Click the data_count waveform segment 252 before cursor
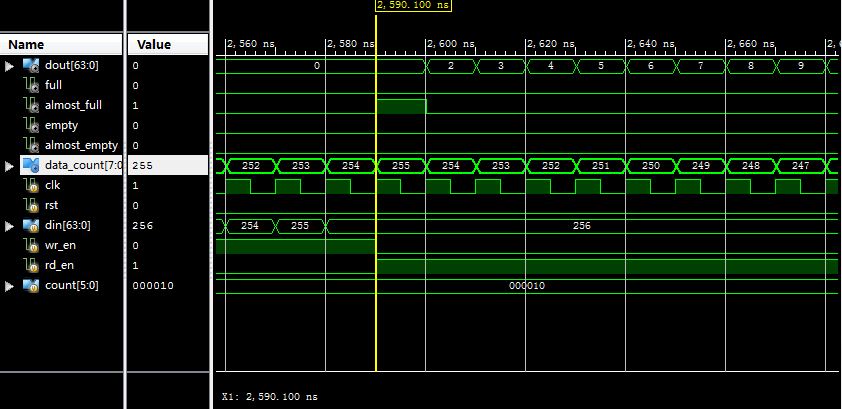 251,166
